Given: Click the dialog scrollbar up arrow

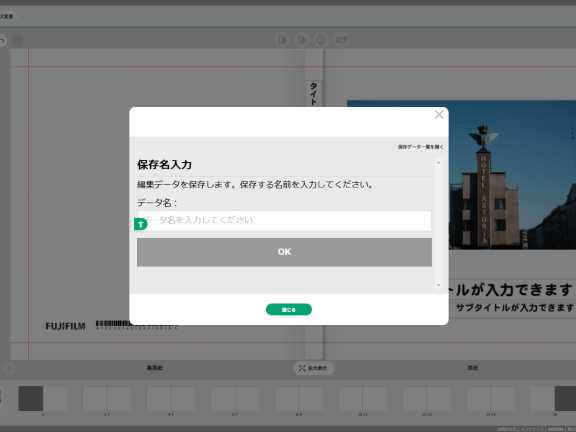Looking at the screenshot, I should tap(438, 162).
